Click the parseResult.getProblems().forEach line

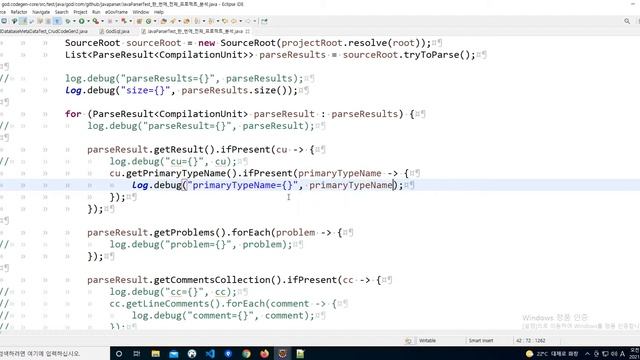(x=215, y=233)
